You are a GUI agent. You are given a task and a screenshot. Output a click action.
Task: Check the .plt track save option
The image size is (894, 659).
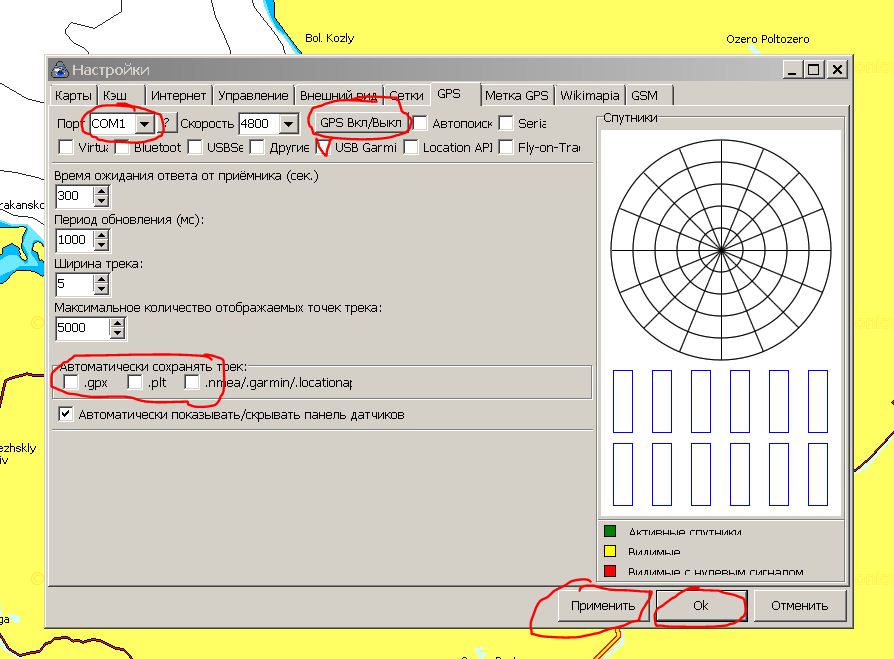135,383
